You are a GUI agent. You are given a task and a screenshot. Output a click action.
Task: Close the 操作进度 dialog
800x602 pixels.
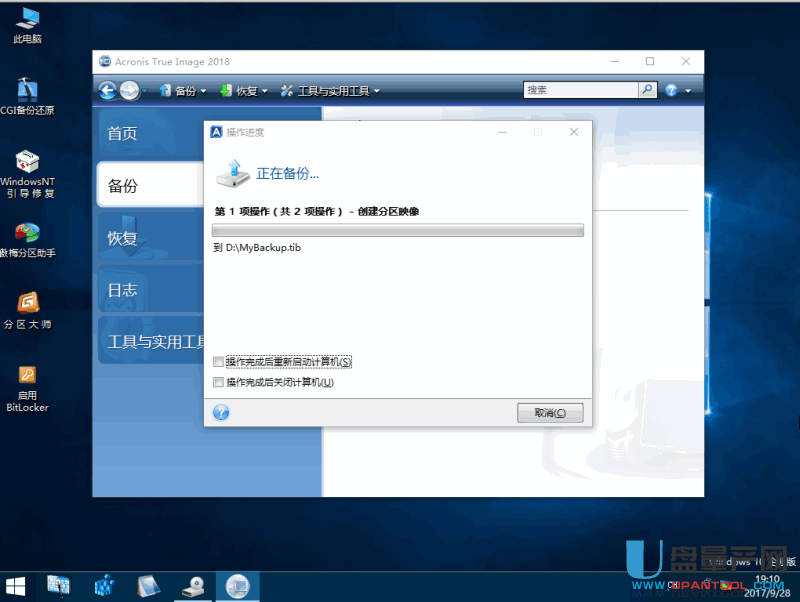pyautogui.click(x=574, y=132)
